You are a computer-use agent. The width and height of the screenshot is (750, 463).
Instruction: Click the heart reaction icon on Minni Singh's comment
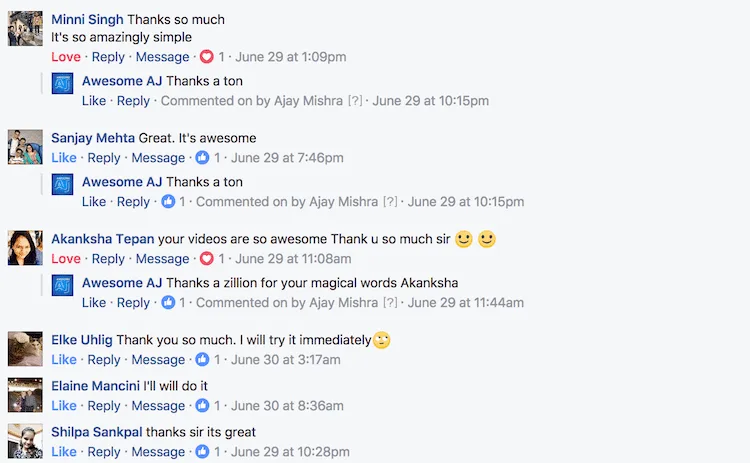click(x=206, y=57)
